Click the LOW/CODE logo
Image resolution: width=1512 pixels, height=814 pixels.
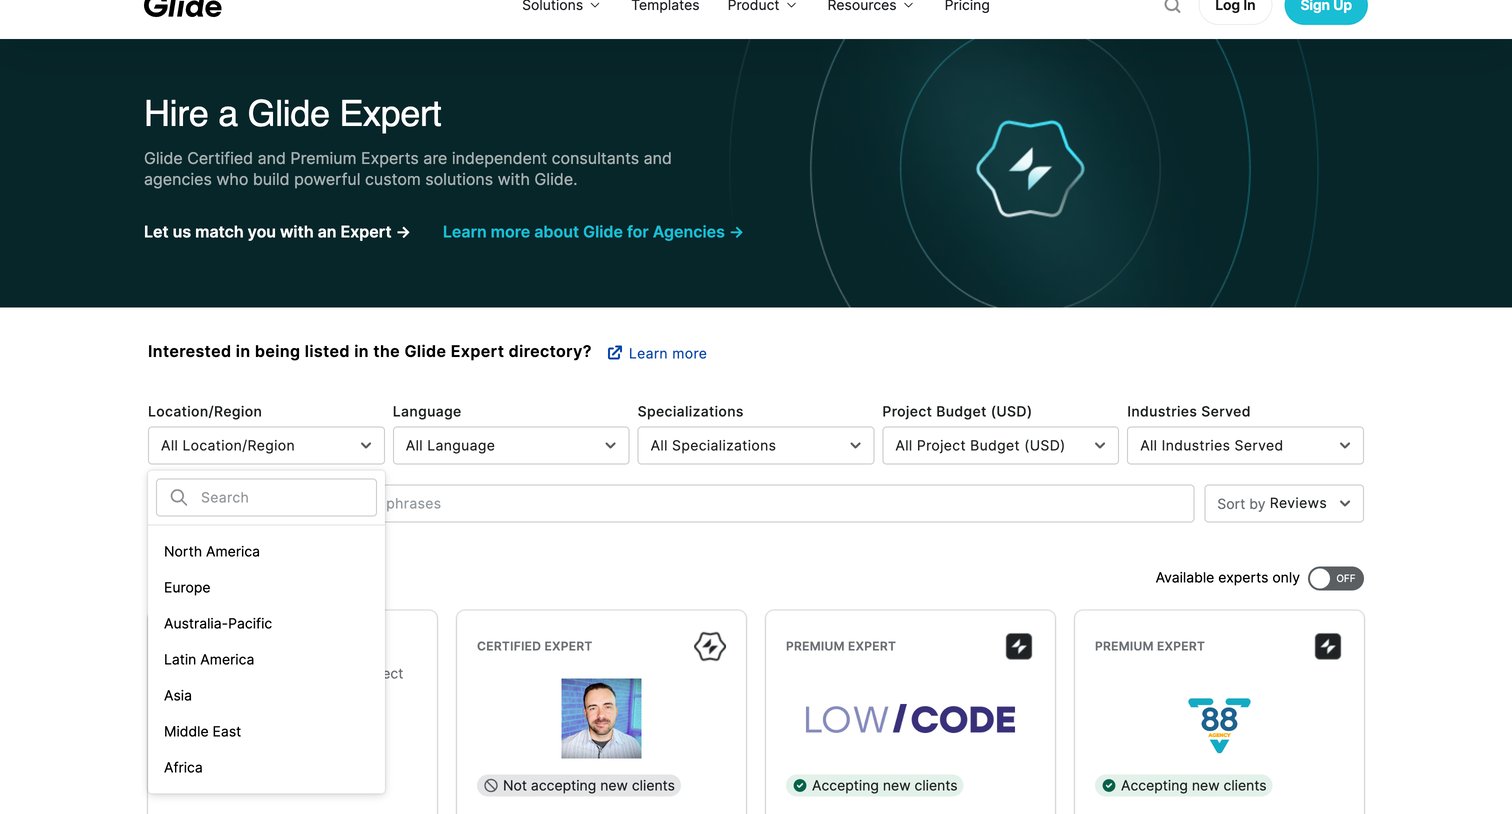point(910,719)
